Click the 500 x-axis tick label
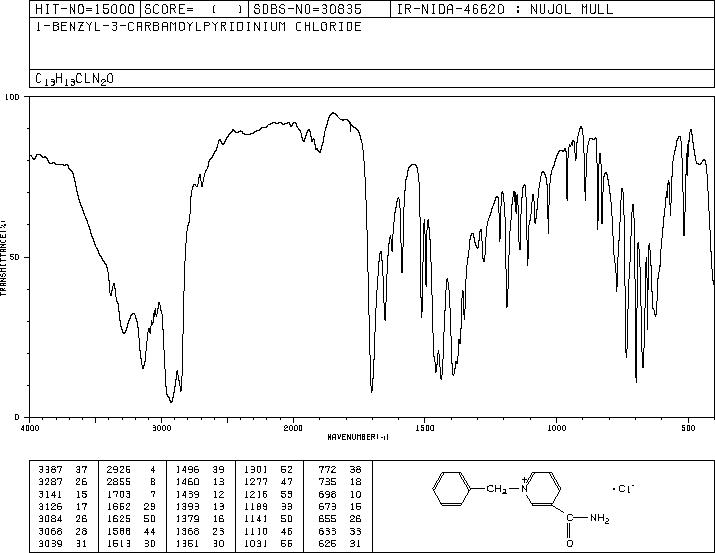715x553 pixels. [688, 428]
